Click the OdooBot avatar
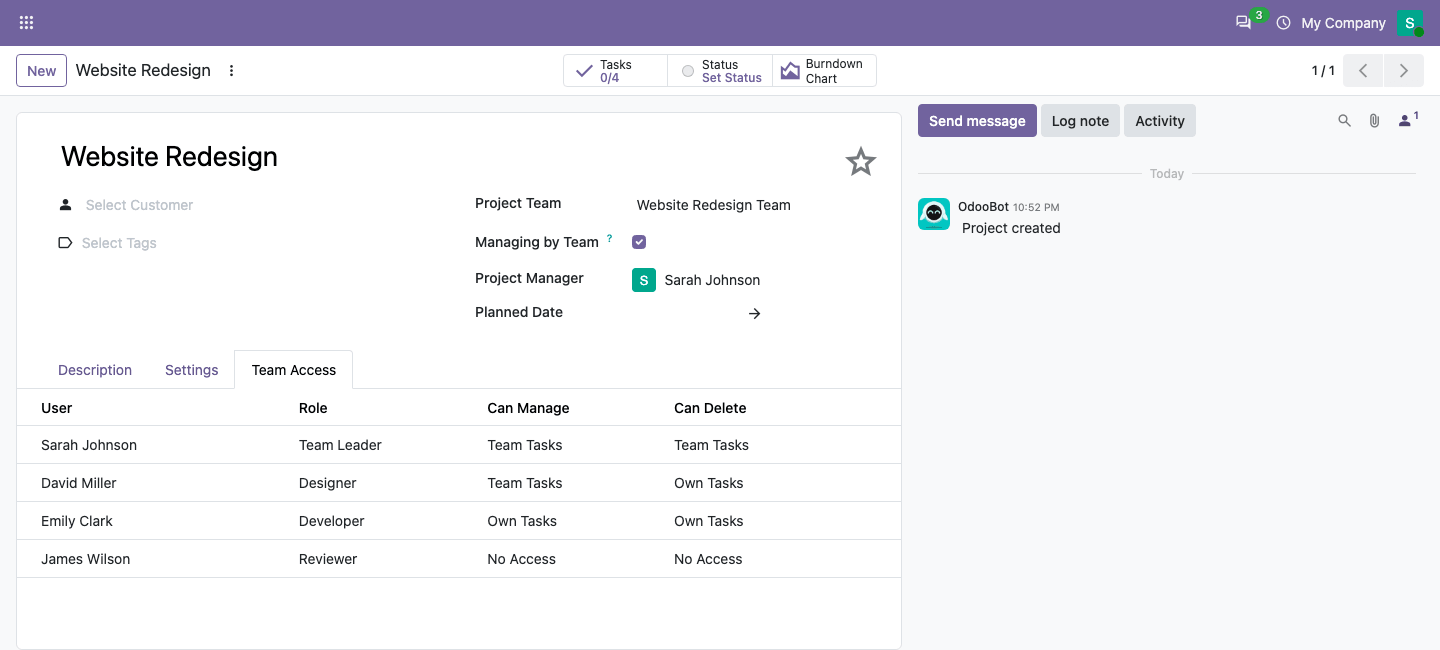This screenshot has height=650, width=1440. click(x=934, y=214)
